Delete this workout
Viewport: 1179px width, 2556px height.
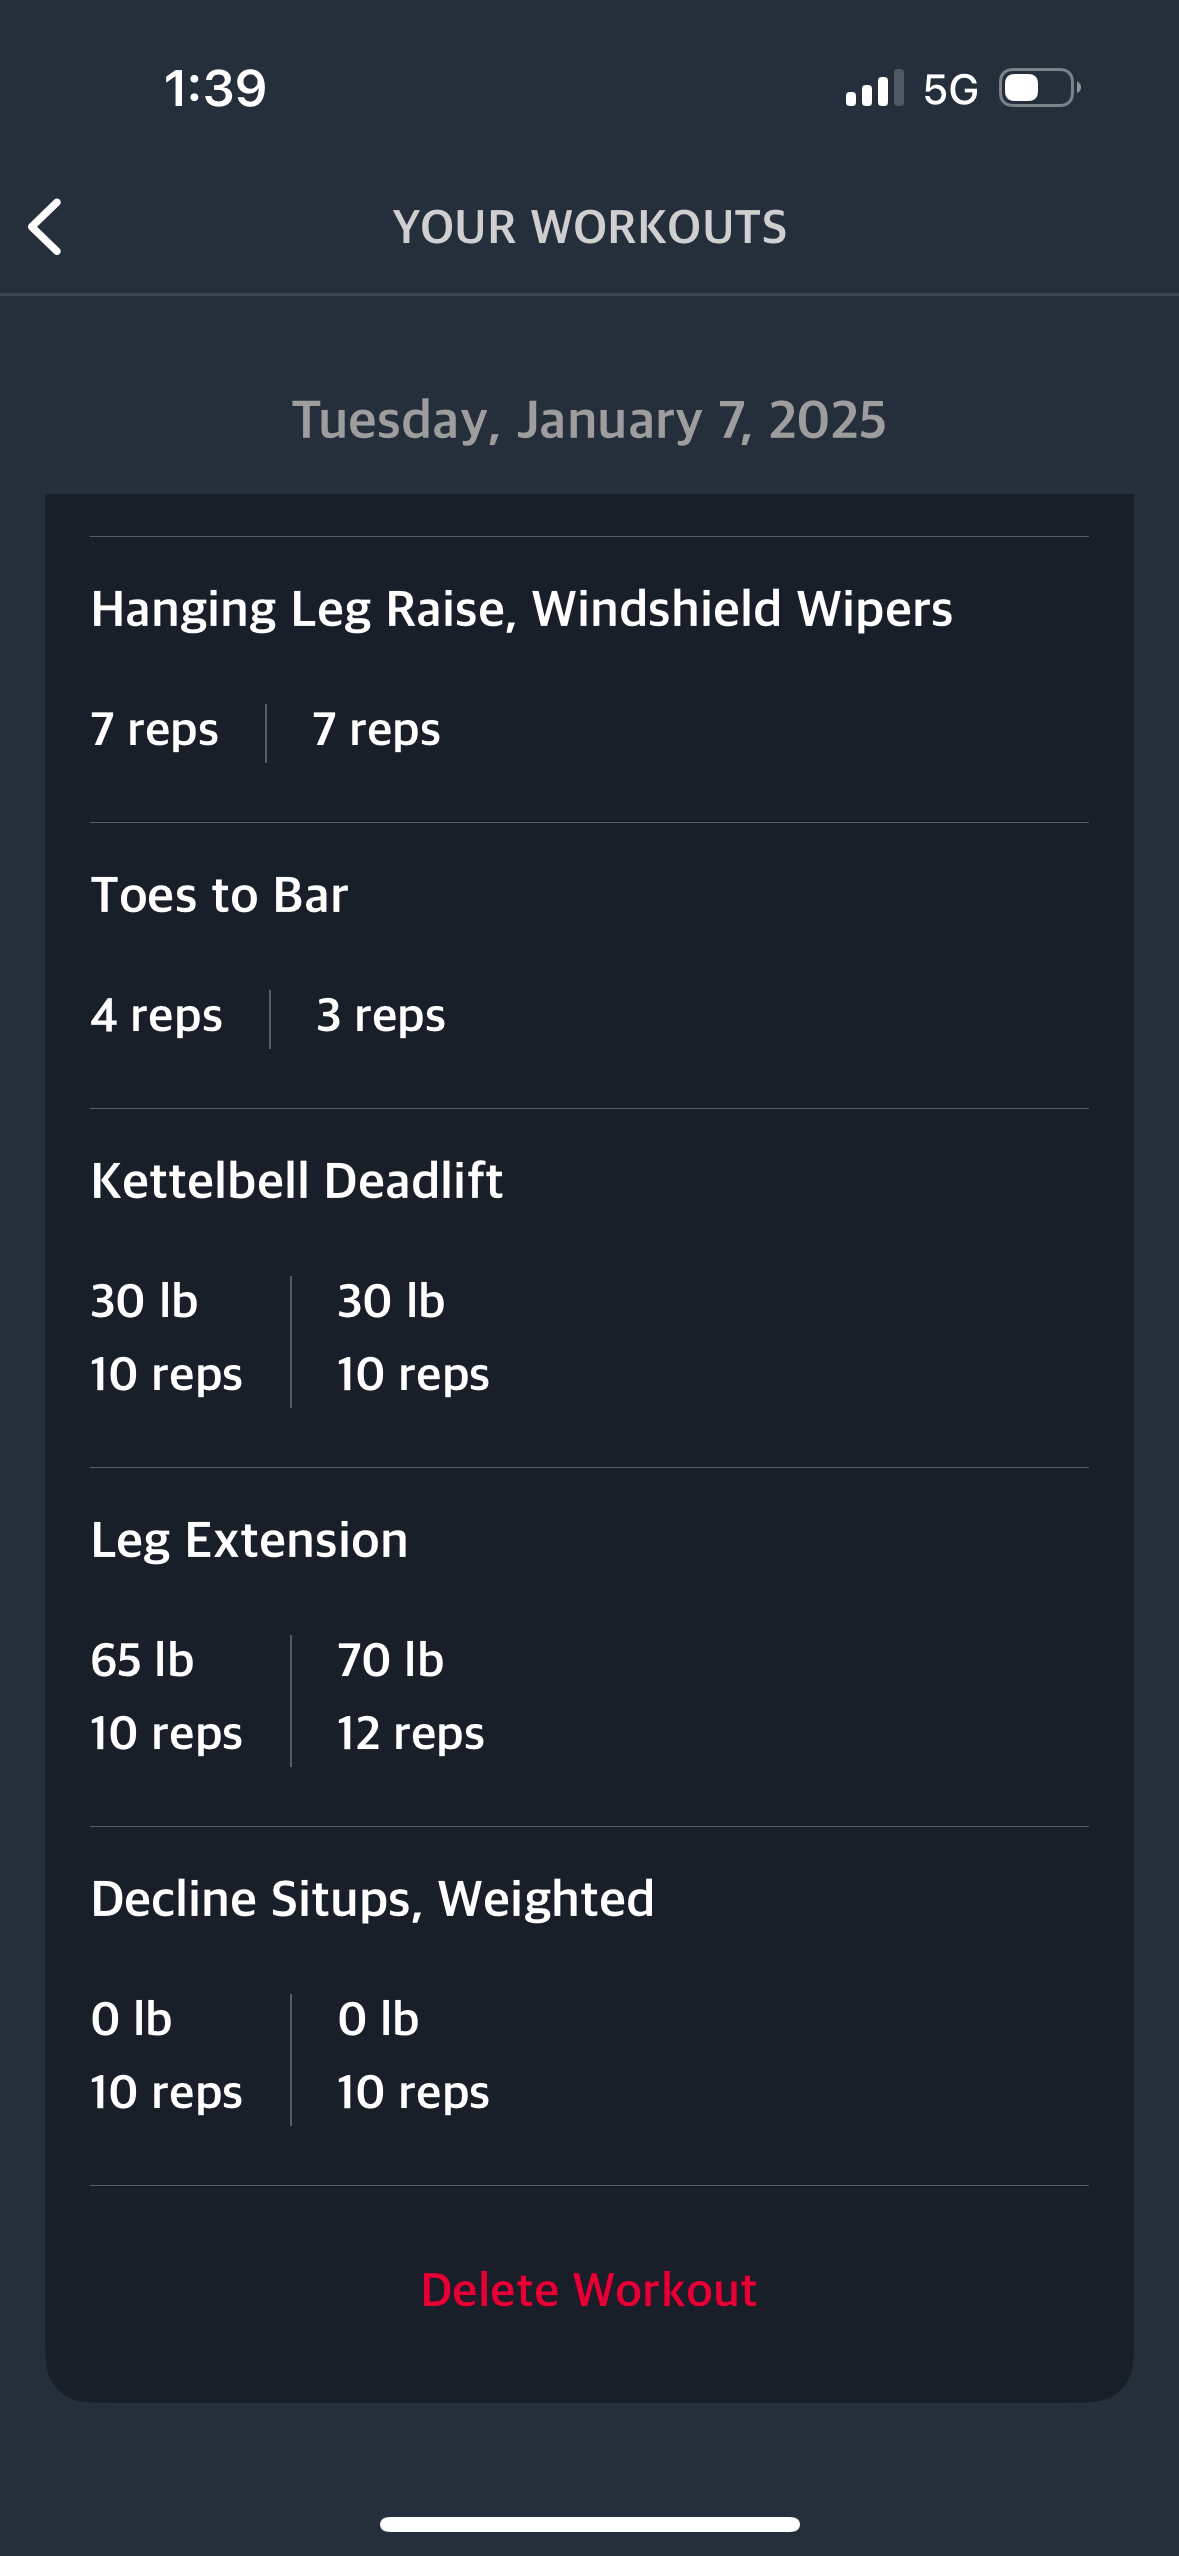[589, 2289]
